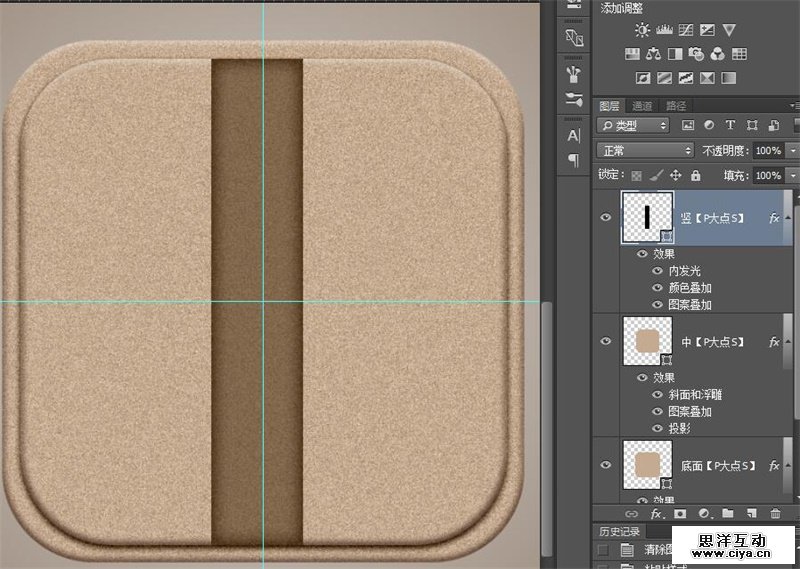Toggle visibility of 内发光 effect
Image resolution: width=800 pixels, height=569 pixels.
click(x=657, y=271)
